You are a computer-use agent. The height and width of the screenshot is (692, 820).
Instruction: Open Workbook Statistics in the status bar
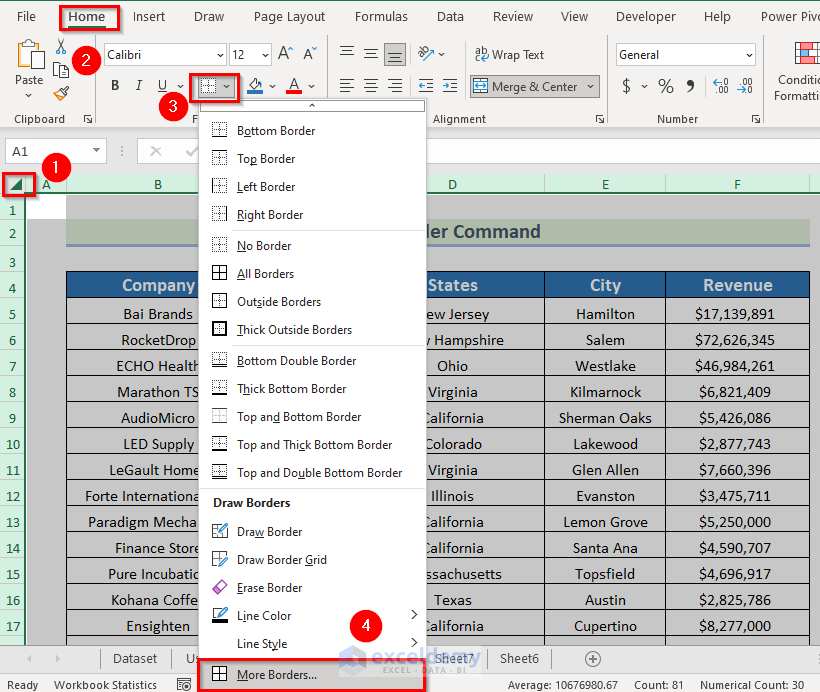click(x=104, y=684)
